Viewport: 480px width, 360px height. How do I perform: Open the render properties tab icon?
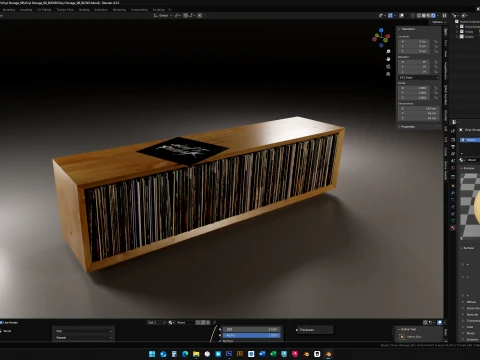click(453, 140)
